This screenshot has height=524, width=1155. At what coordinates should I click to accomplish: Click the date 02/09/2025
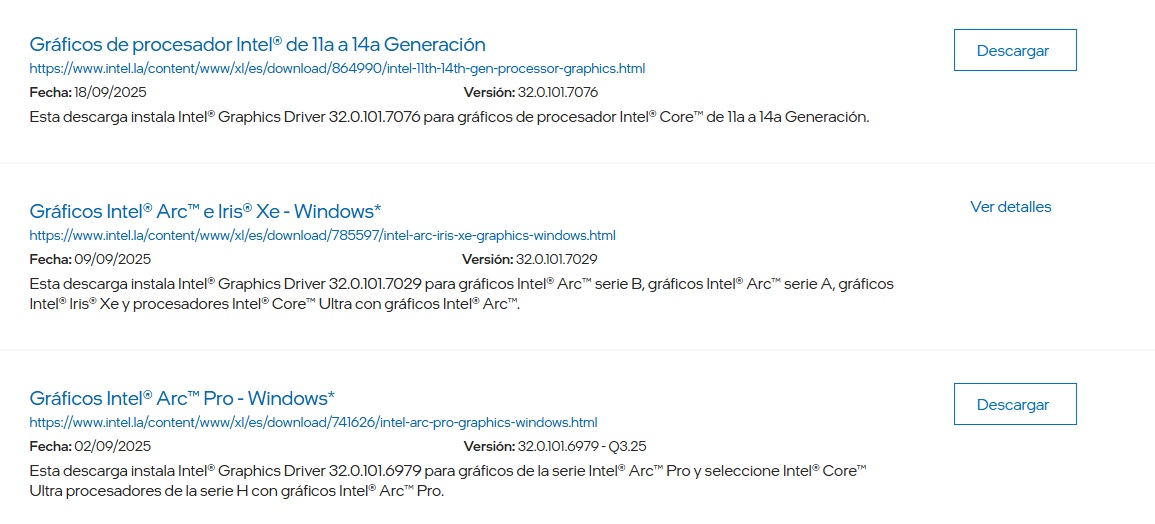112,446
